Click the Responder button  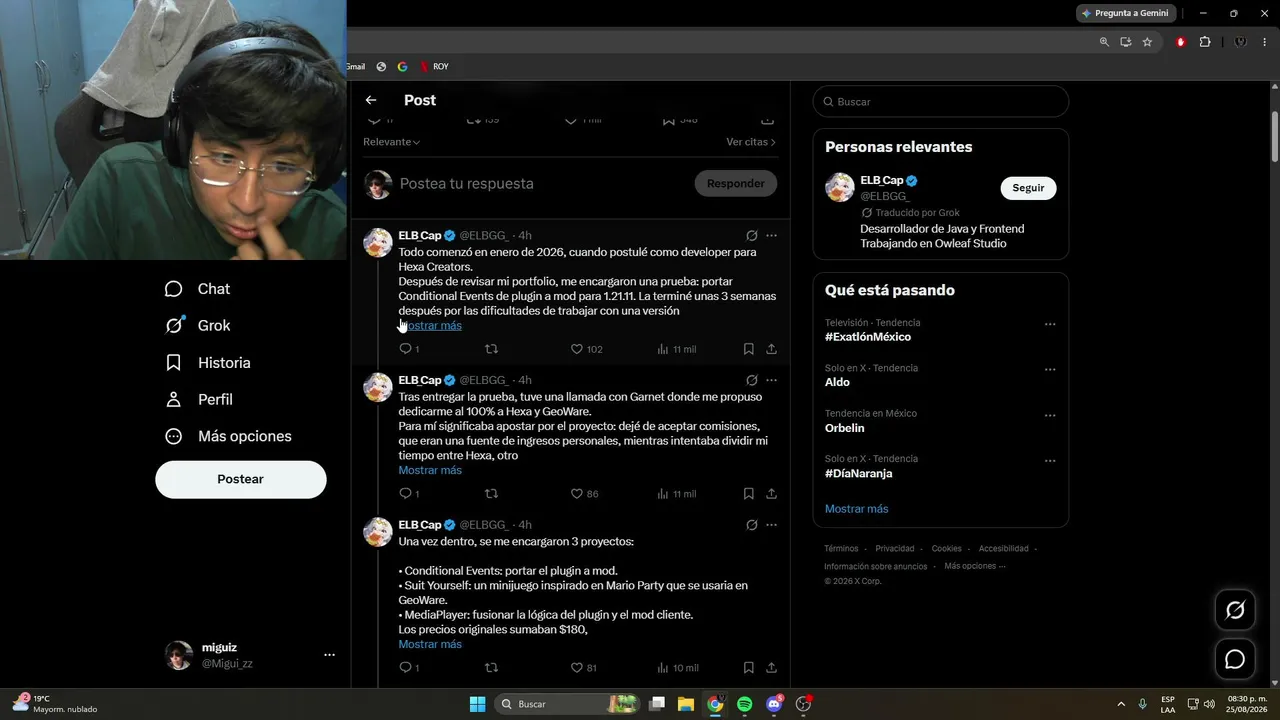coord(736,183)
